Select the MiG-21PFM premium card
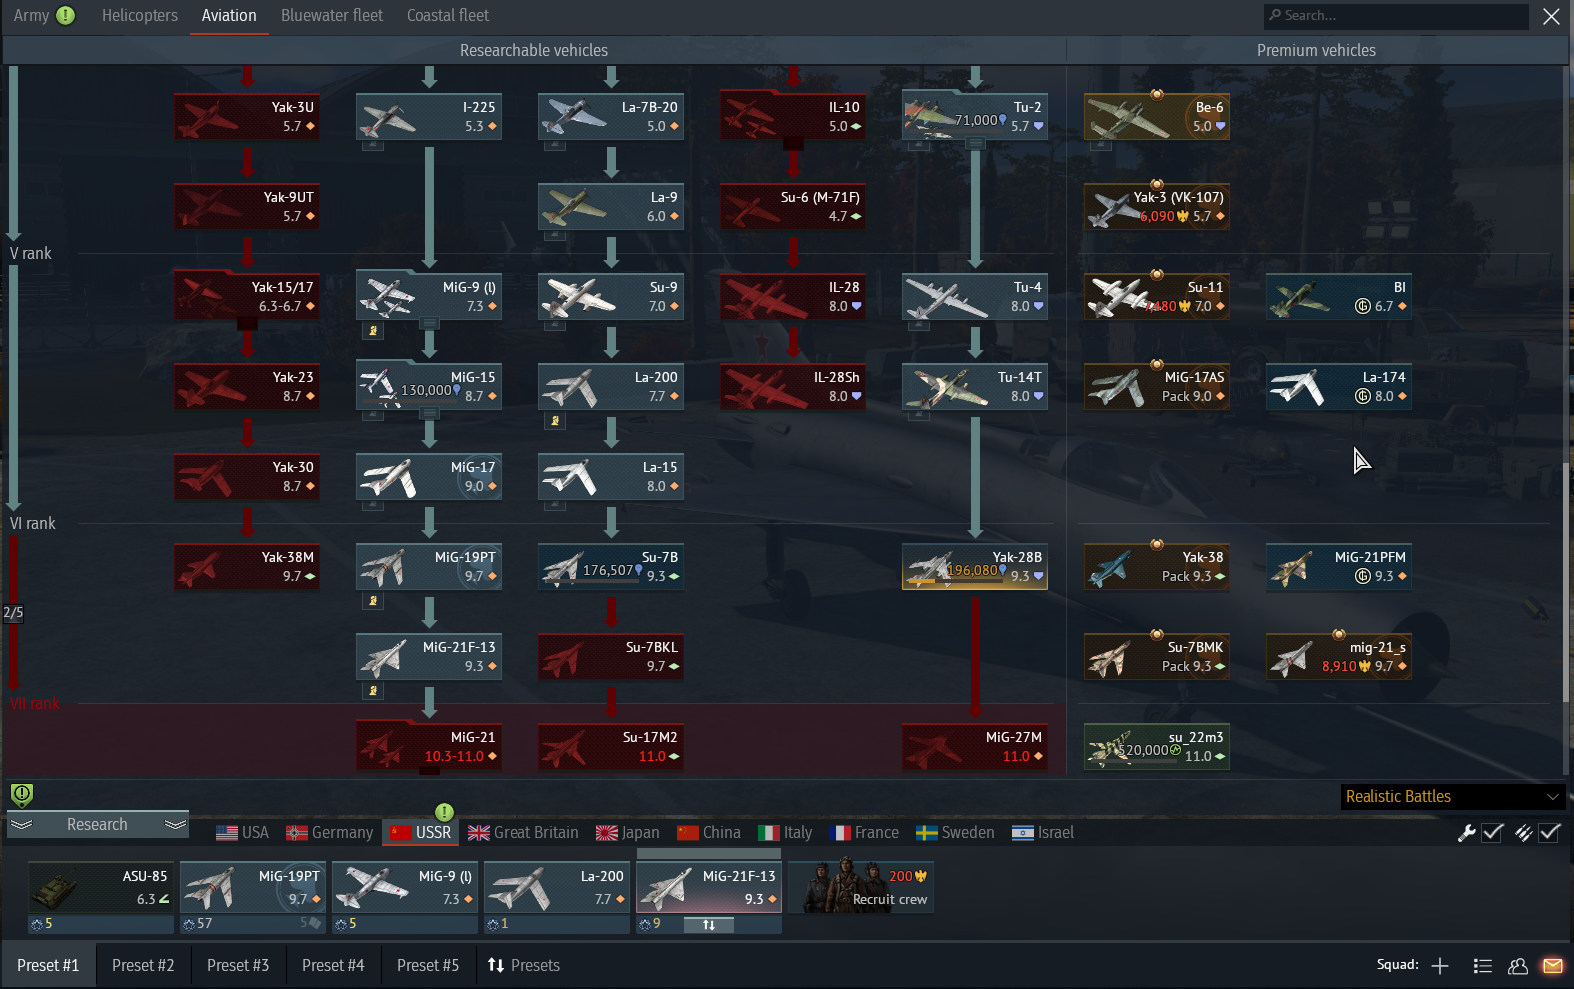The height and width of the screenshot is (989, 1574). [x=1339, y=567]
